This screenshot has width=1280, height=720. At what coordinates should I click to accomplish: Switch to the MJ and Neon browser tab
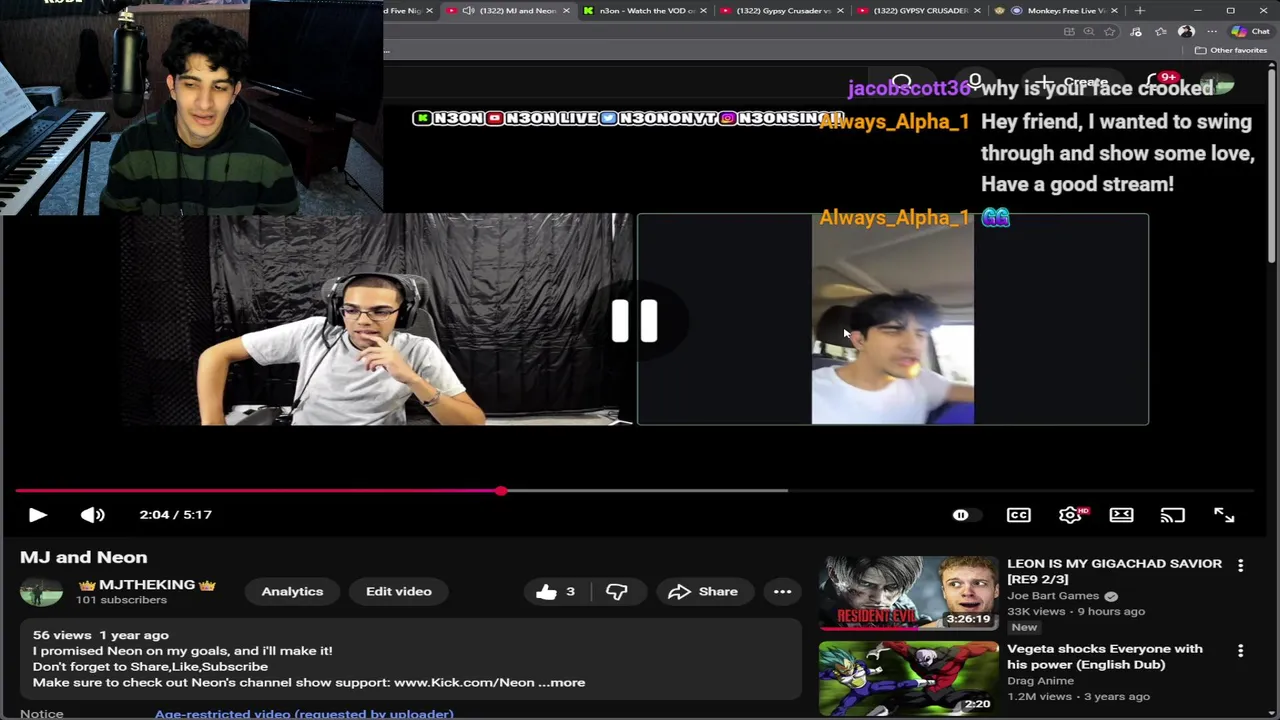pos(510,10)
